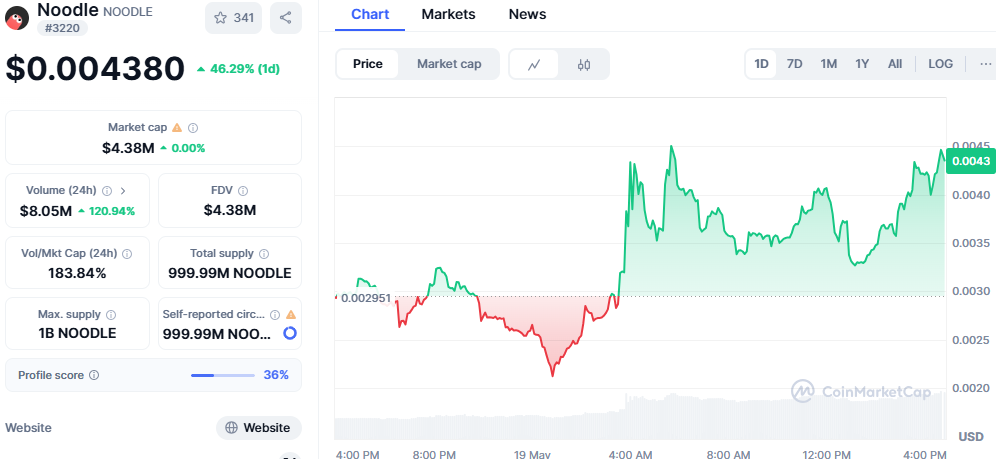This screenshot has width=996, height=459.
Task: Show info icon next to Vol/Mkt Cap (24h)
Action: pyautogui.click(x=127, y=254)
